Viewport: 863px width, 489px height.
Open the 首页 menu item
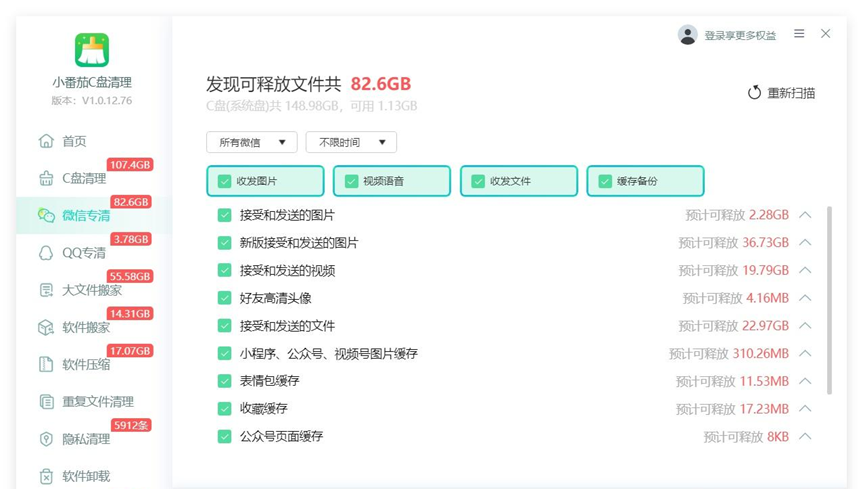click(x=74, y=141)
